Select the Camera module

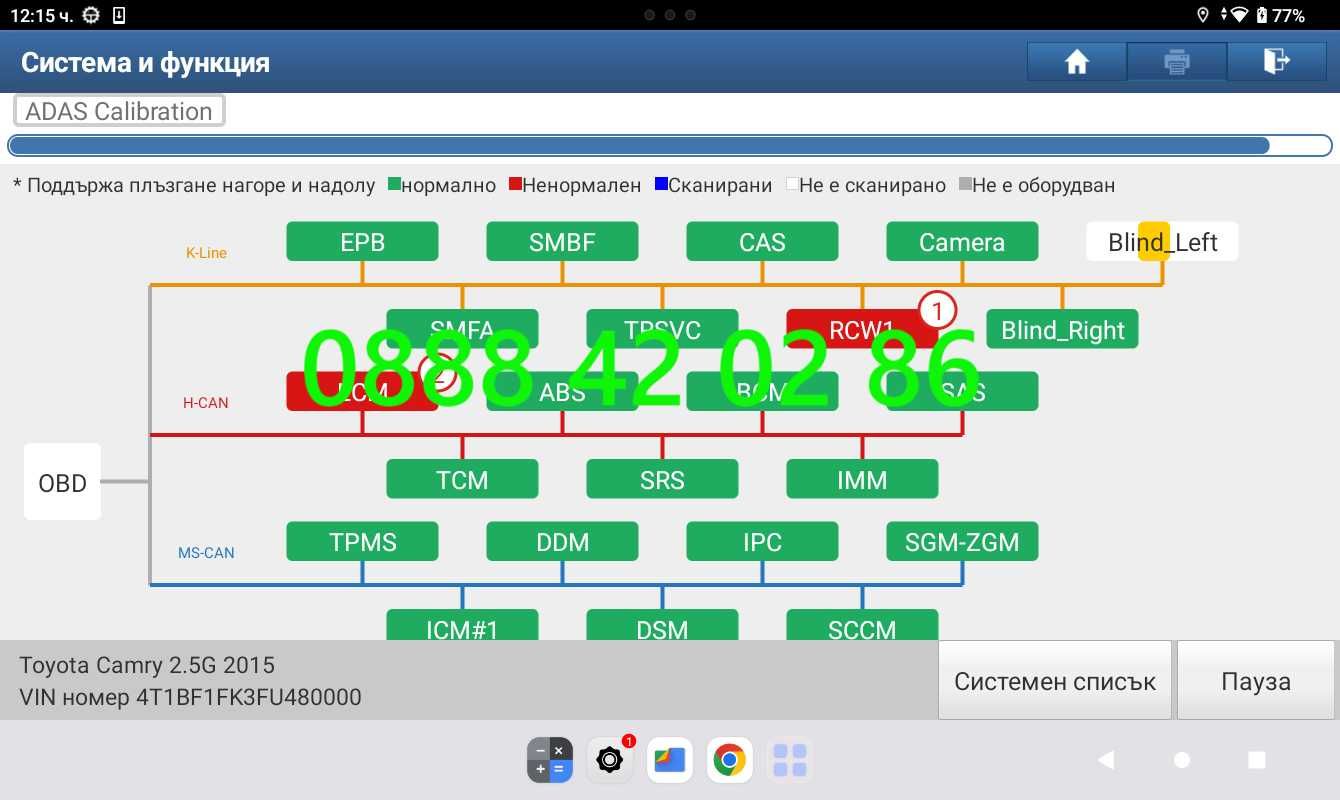(x=962, y=242)
